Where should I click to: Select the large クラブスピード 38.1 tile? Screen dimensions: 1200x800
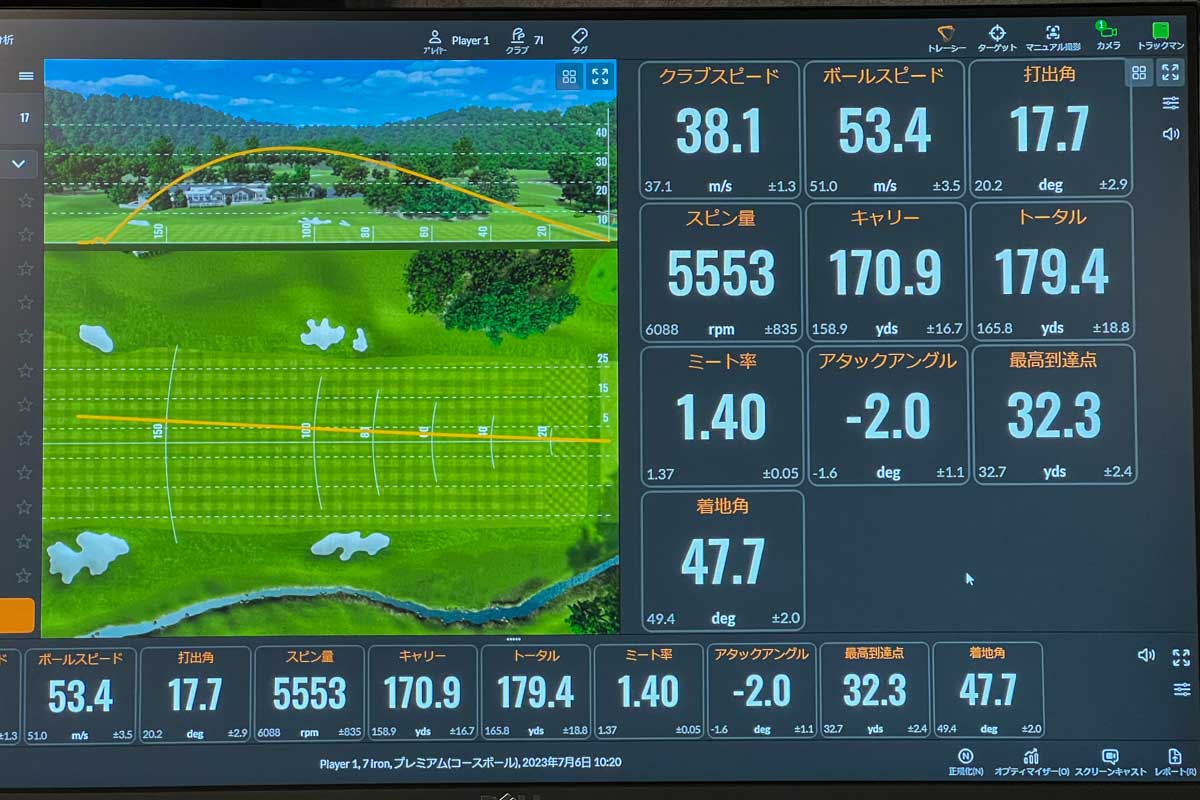pos(719,129)
